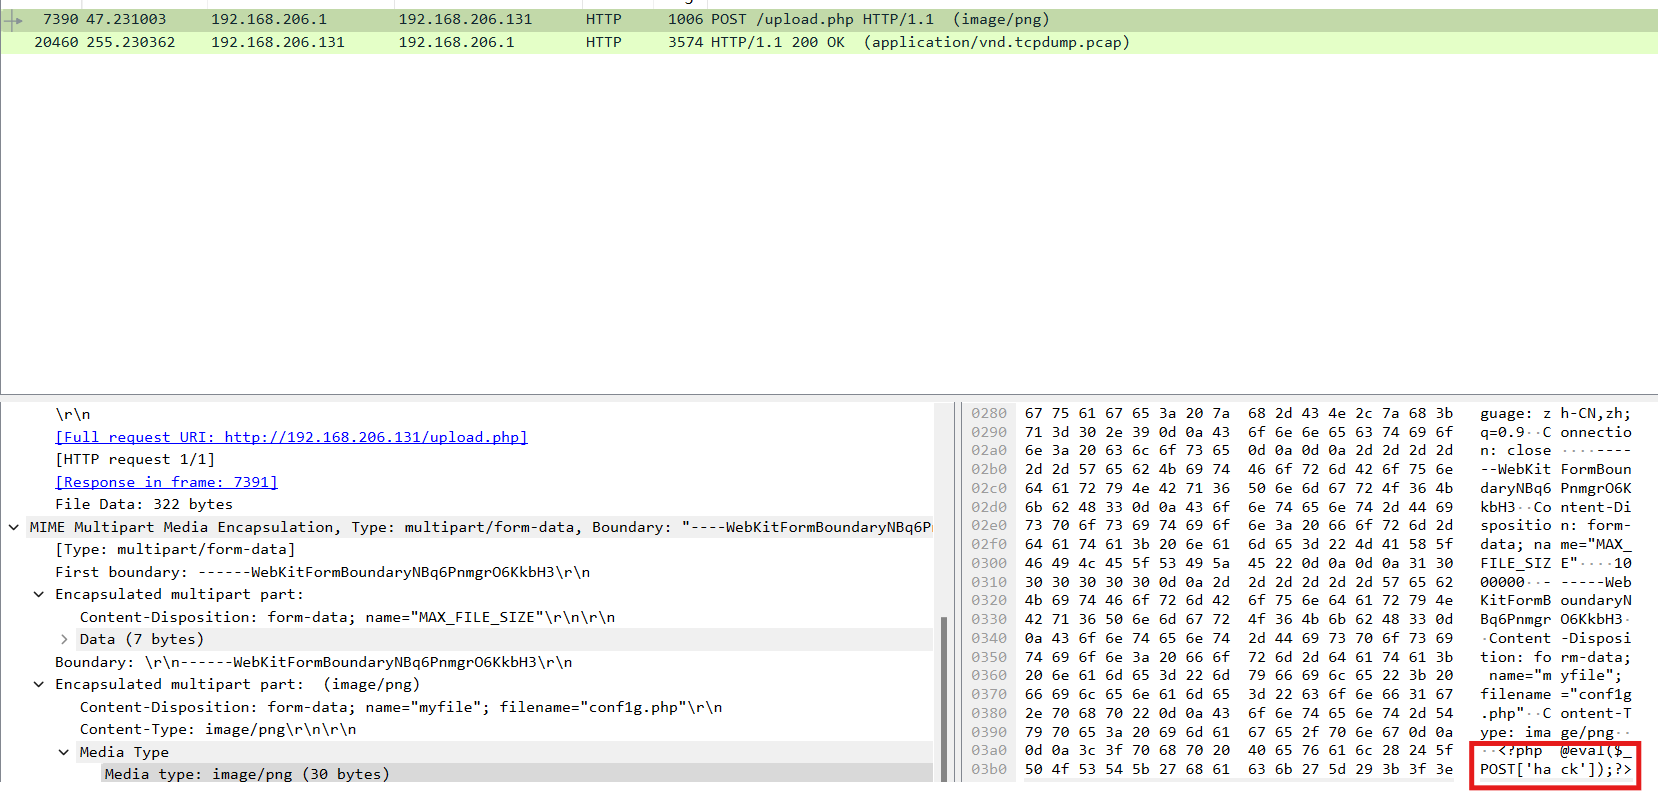
Task: Open the Full request URI link
Action: (x=291, y=437)
